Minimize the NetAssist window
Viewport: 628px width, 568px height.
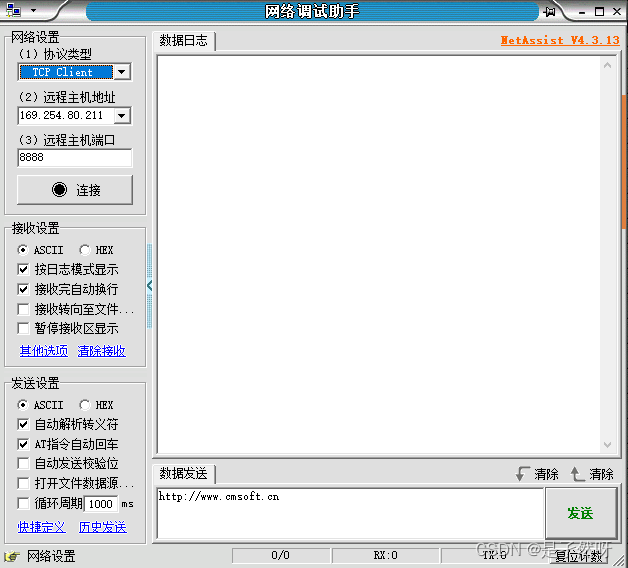pyautogui.click(x=582, y=12)
